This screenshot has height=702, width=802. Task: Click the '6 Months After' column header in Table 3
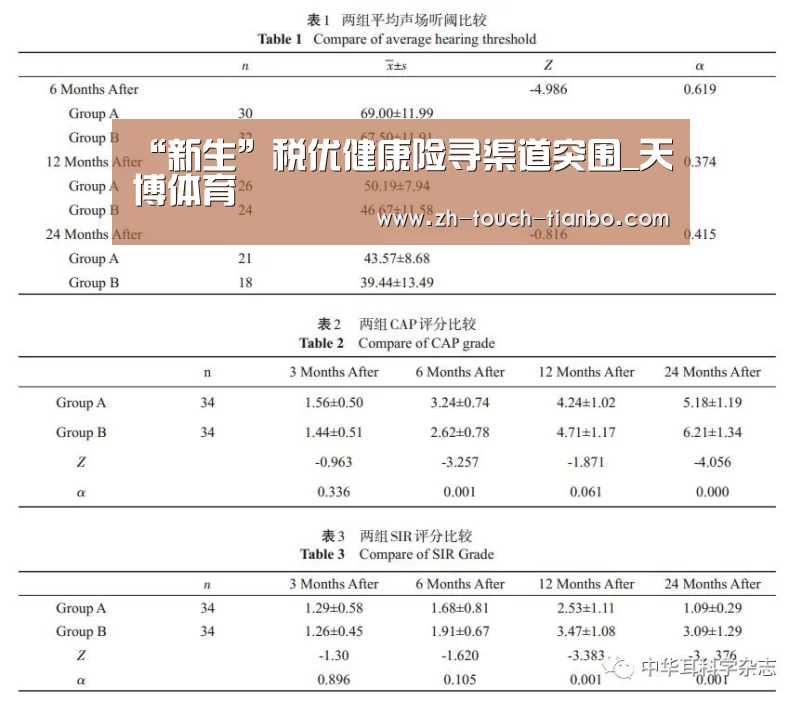click(460, 584)
